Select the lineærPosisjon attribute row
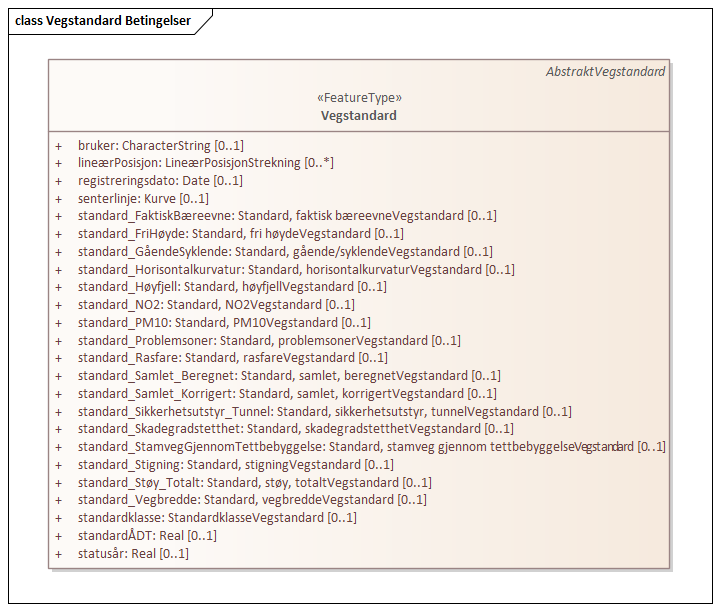The width and height of the screenshot is (721, 611). coord(205,163)
